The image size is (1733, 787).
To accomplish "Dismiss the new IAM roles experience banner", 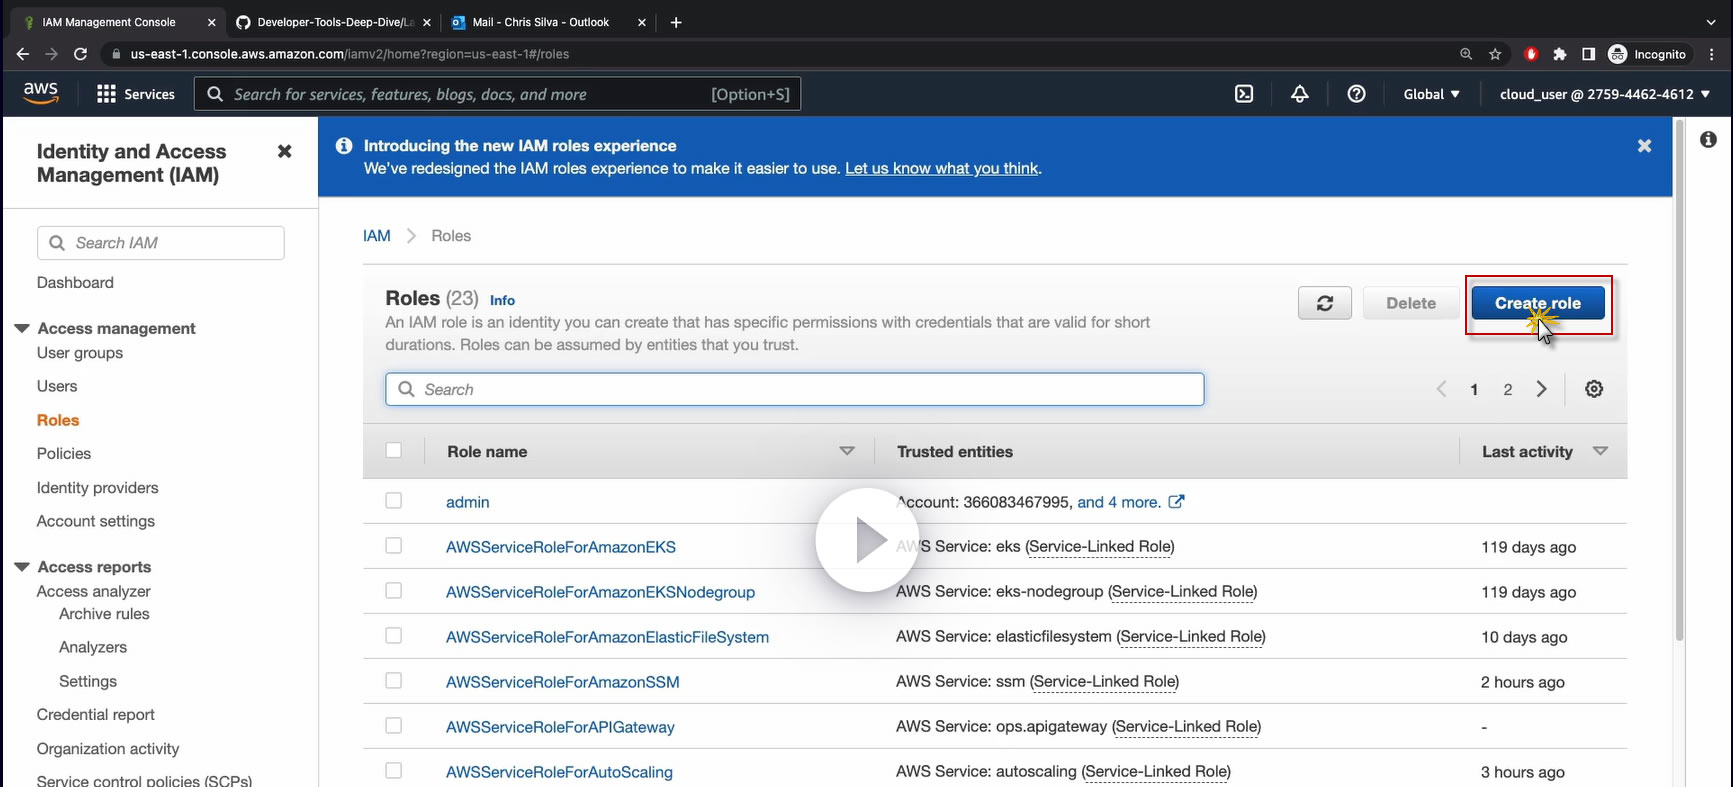I will coord(1643,146).
